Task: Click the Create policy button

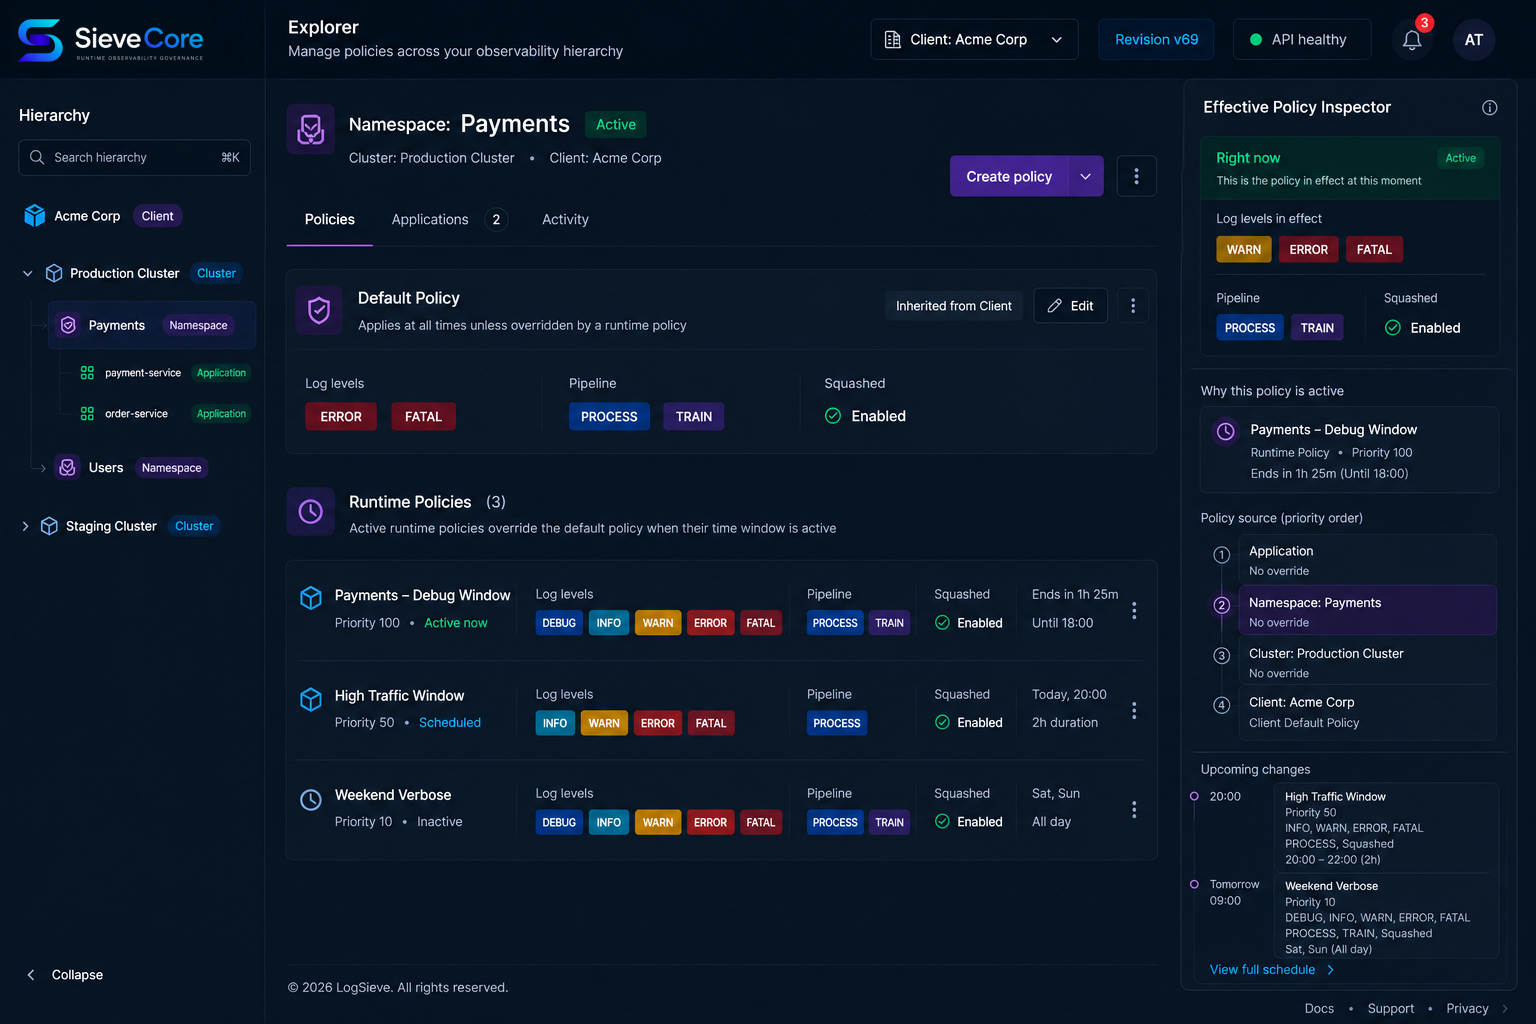Action: pos(1009,176)
